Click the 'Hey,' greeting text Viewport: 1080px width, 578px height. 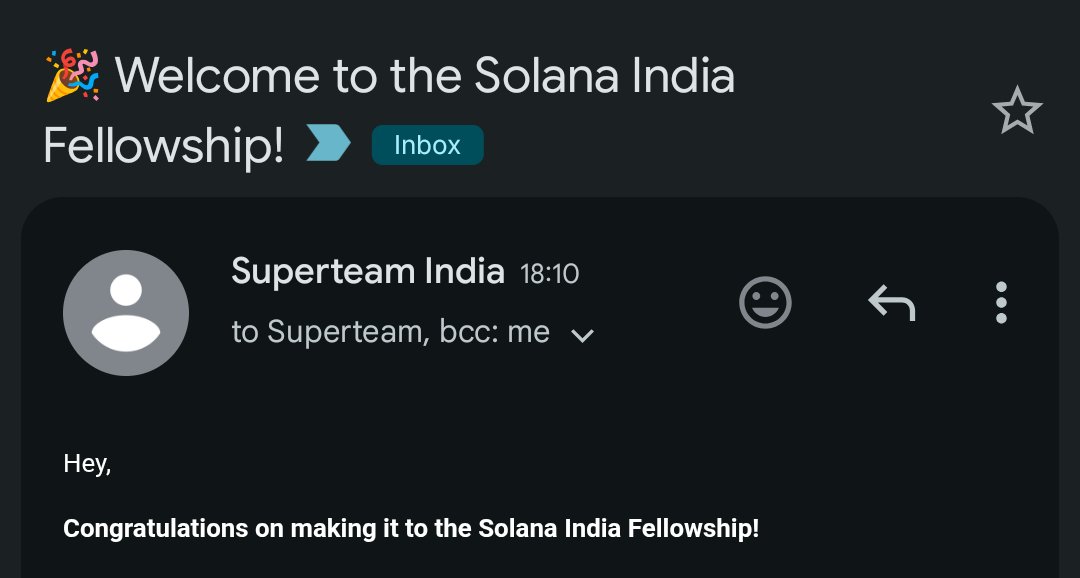point(87,463)
